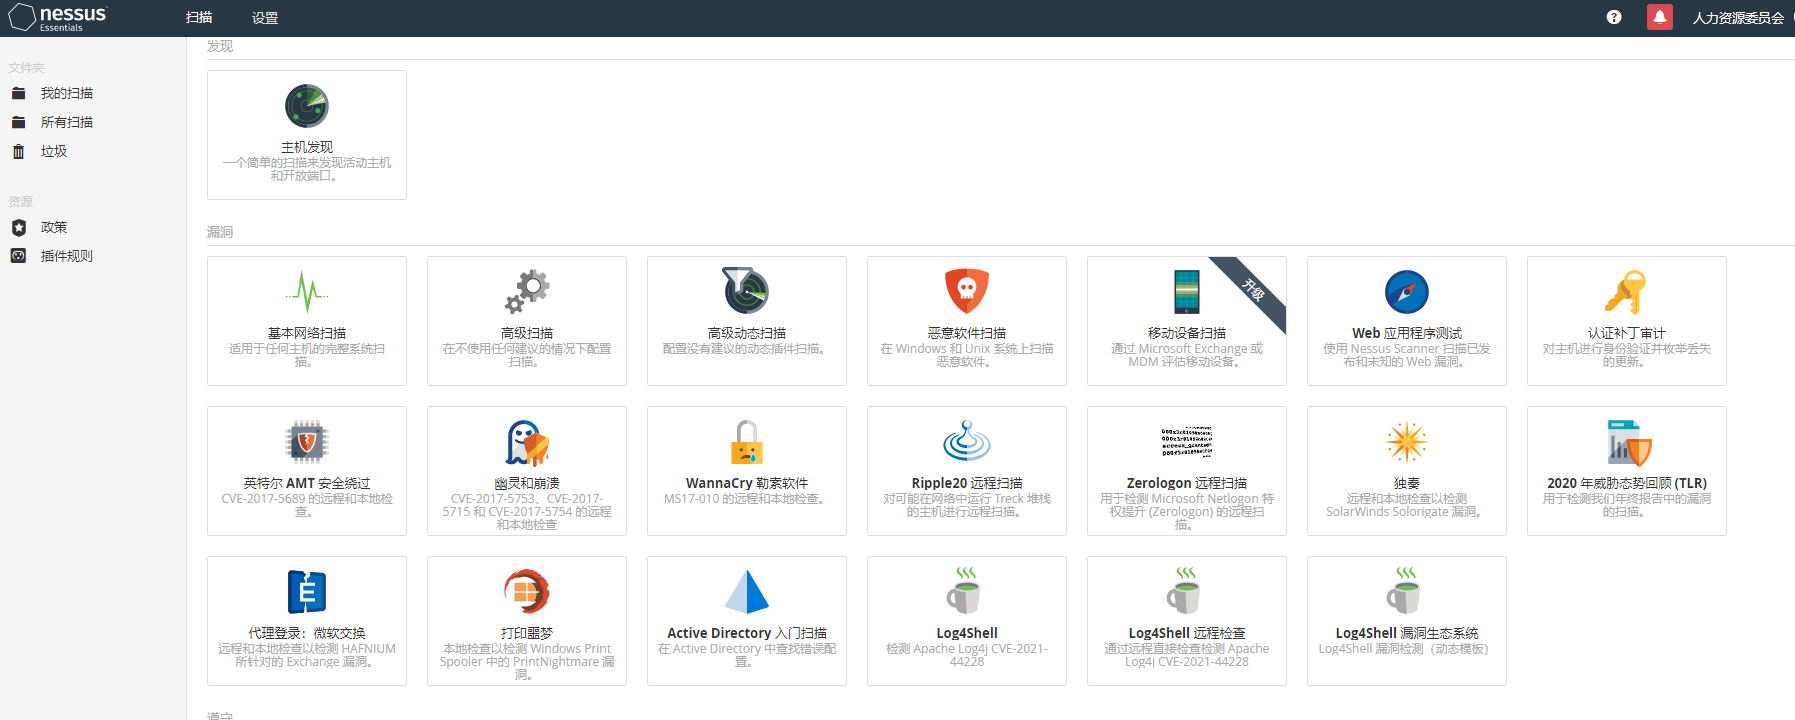
Task: Select the Active Directory pyramid icon
Action: pos(747,592)
